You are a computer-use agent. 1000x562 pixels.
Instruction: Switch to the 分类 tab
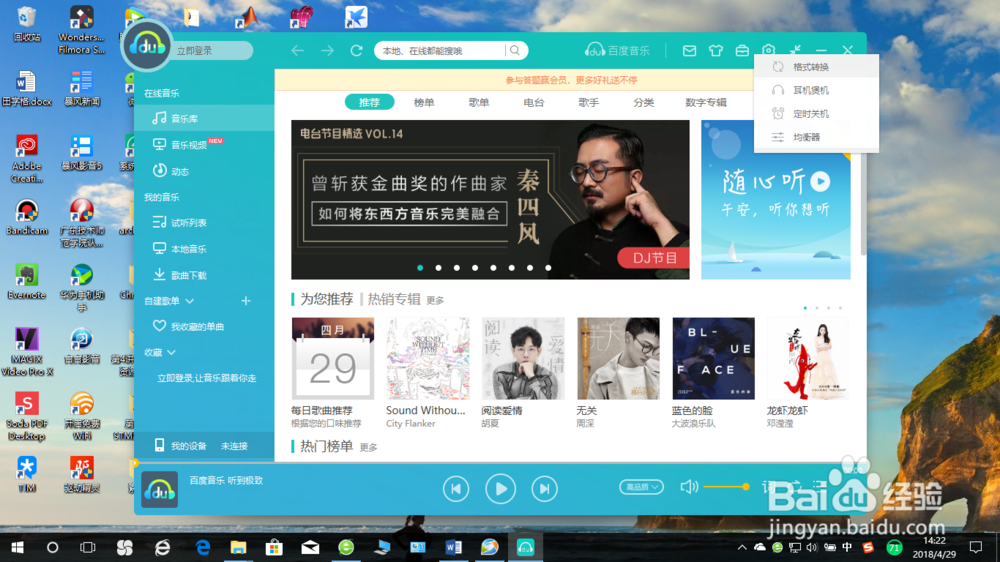[x=643, y=102]
